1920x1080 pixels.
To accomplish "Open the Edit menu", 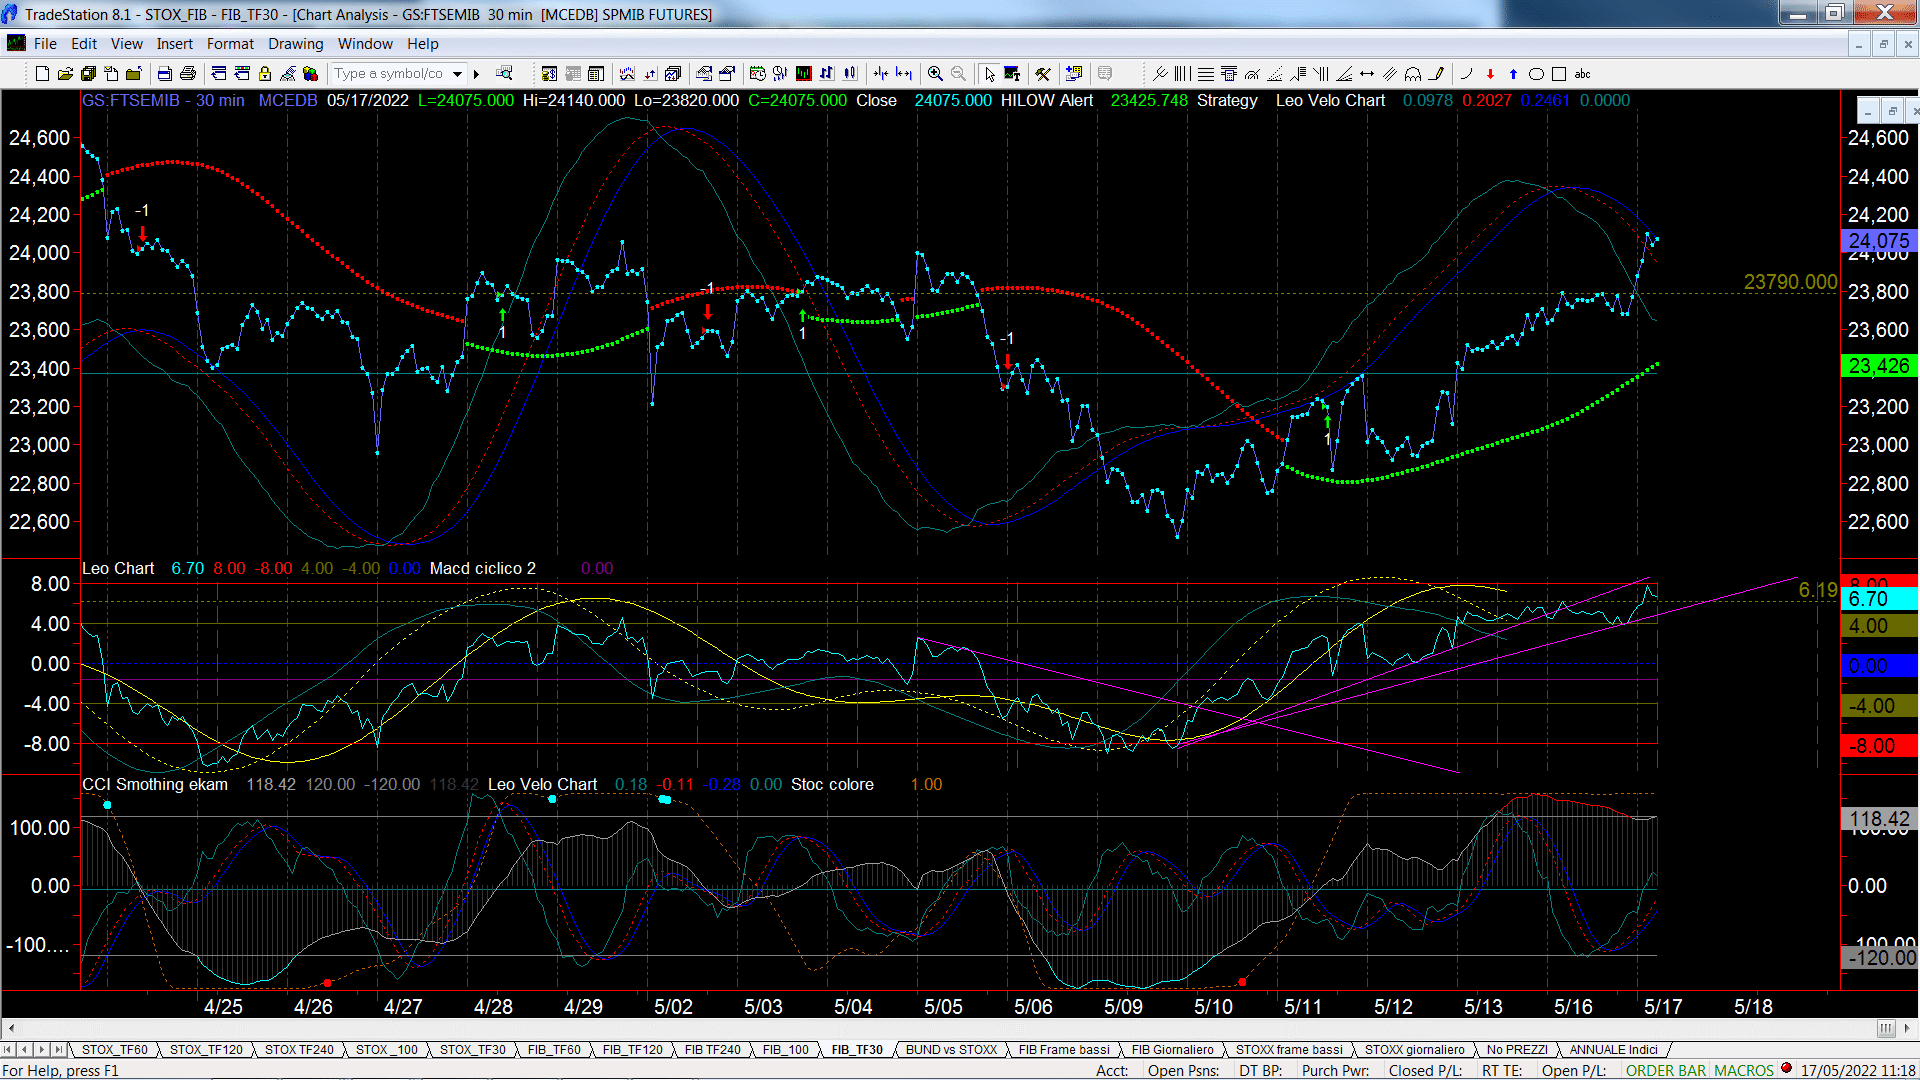I will [x=84, y=44].
